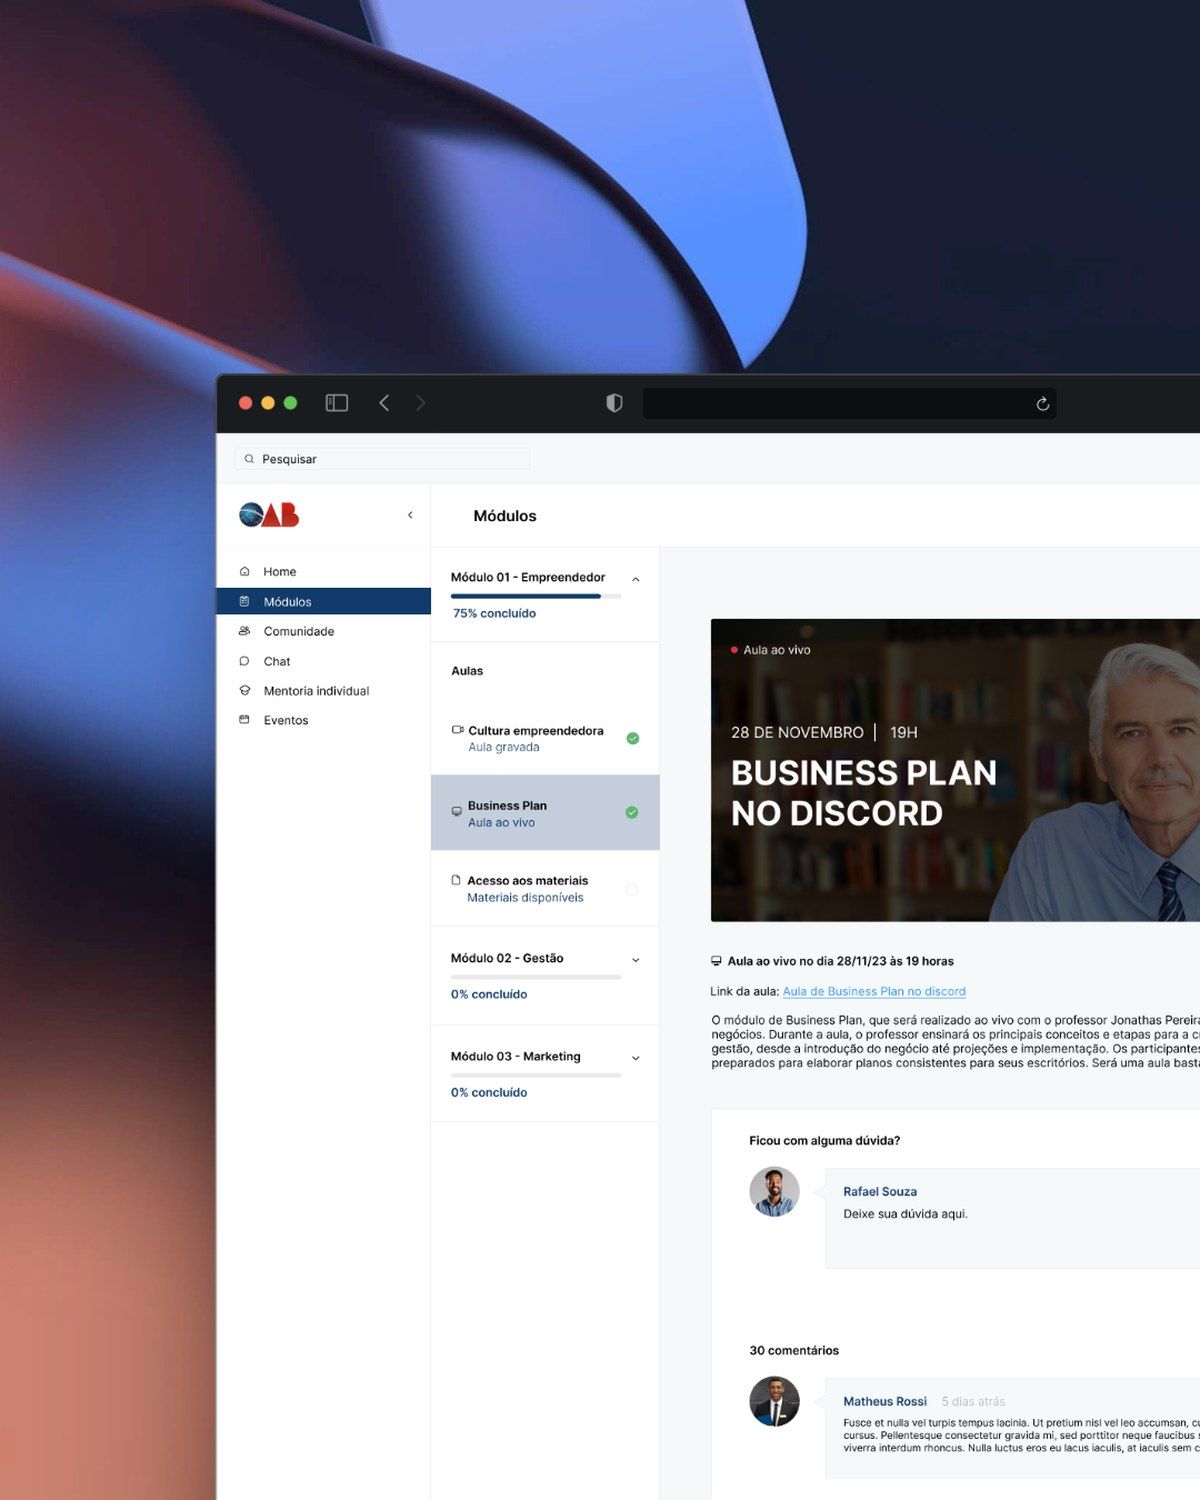Go to Mentoria individual

(323, 691)
